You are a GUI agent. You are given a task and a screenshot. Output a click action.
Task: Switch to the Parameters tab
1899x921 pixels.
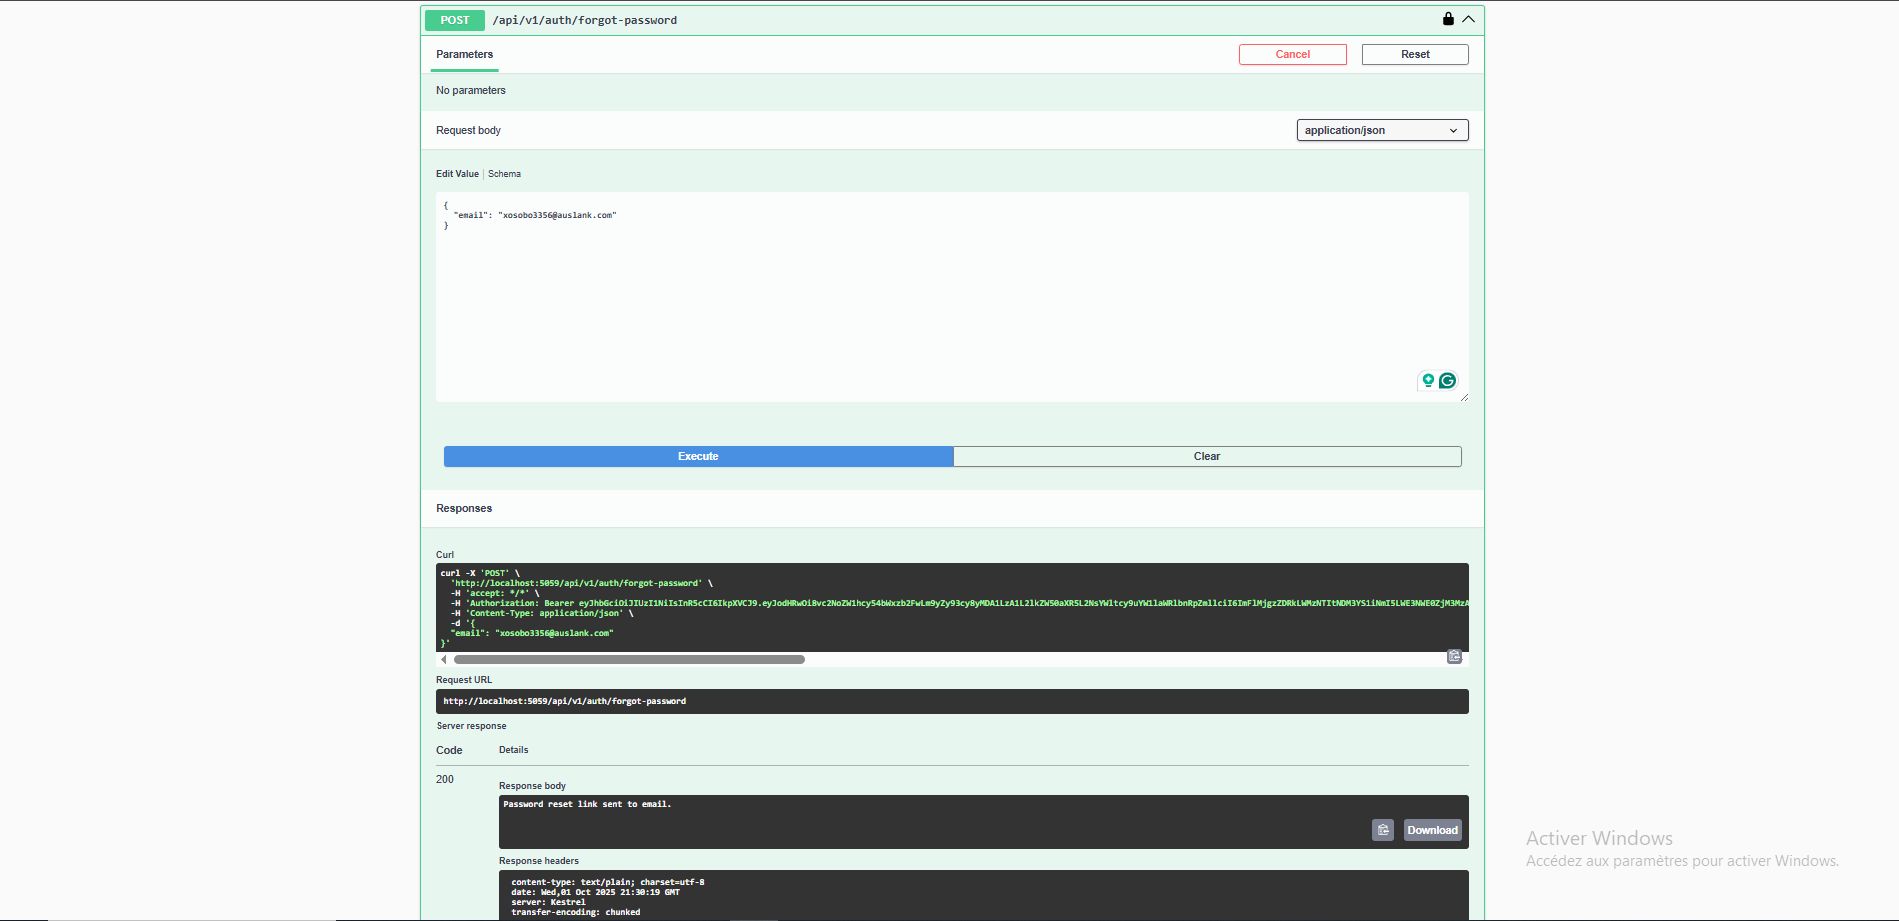[464, 54]
